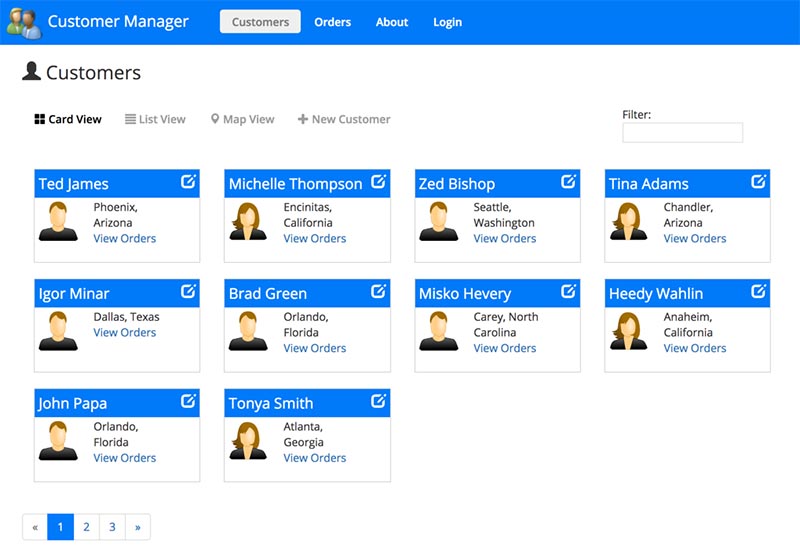The width and height of the screenshot is (800, 553).
Task: Edit Brad Green via pencil icon
Action: (378, 291)
